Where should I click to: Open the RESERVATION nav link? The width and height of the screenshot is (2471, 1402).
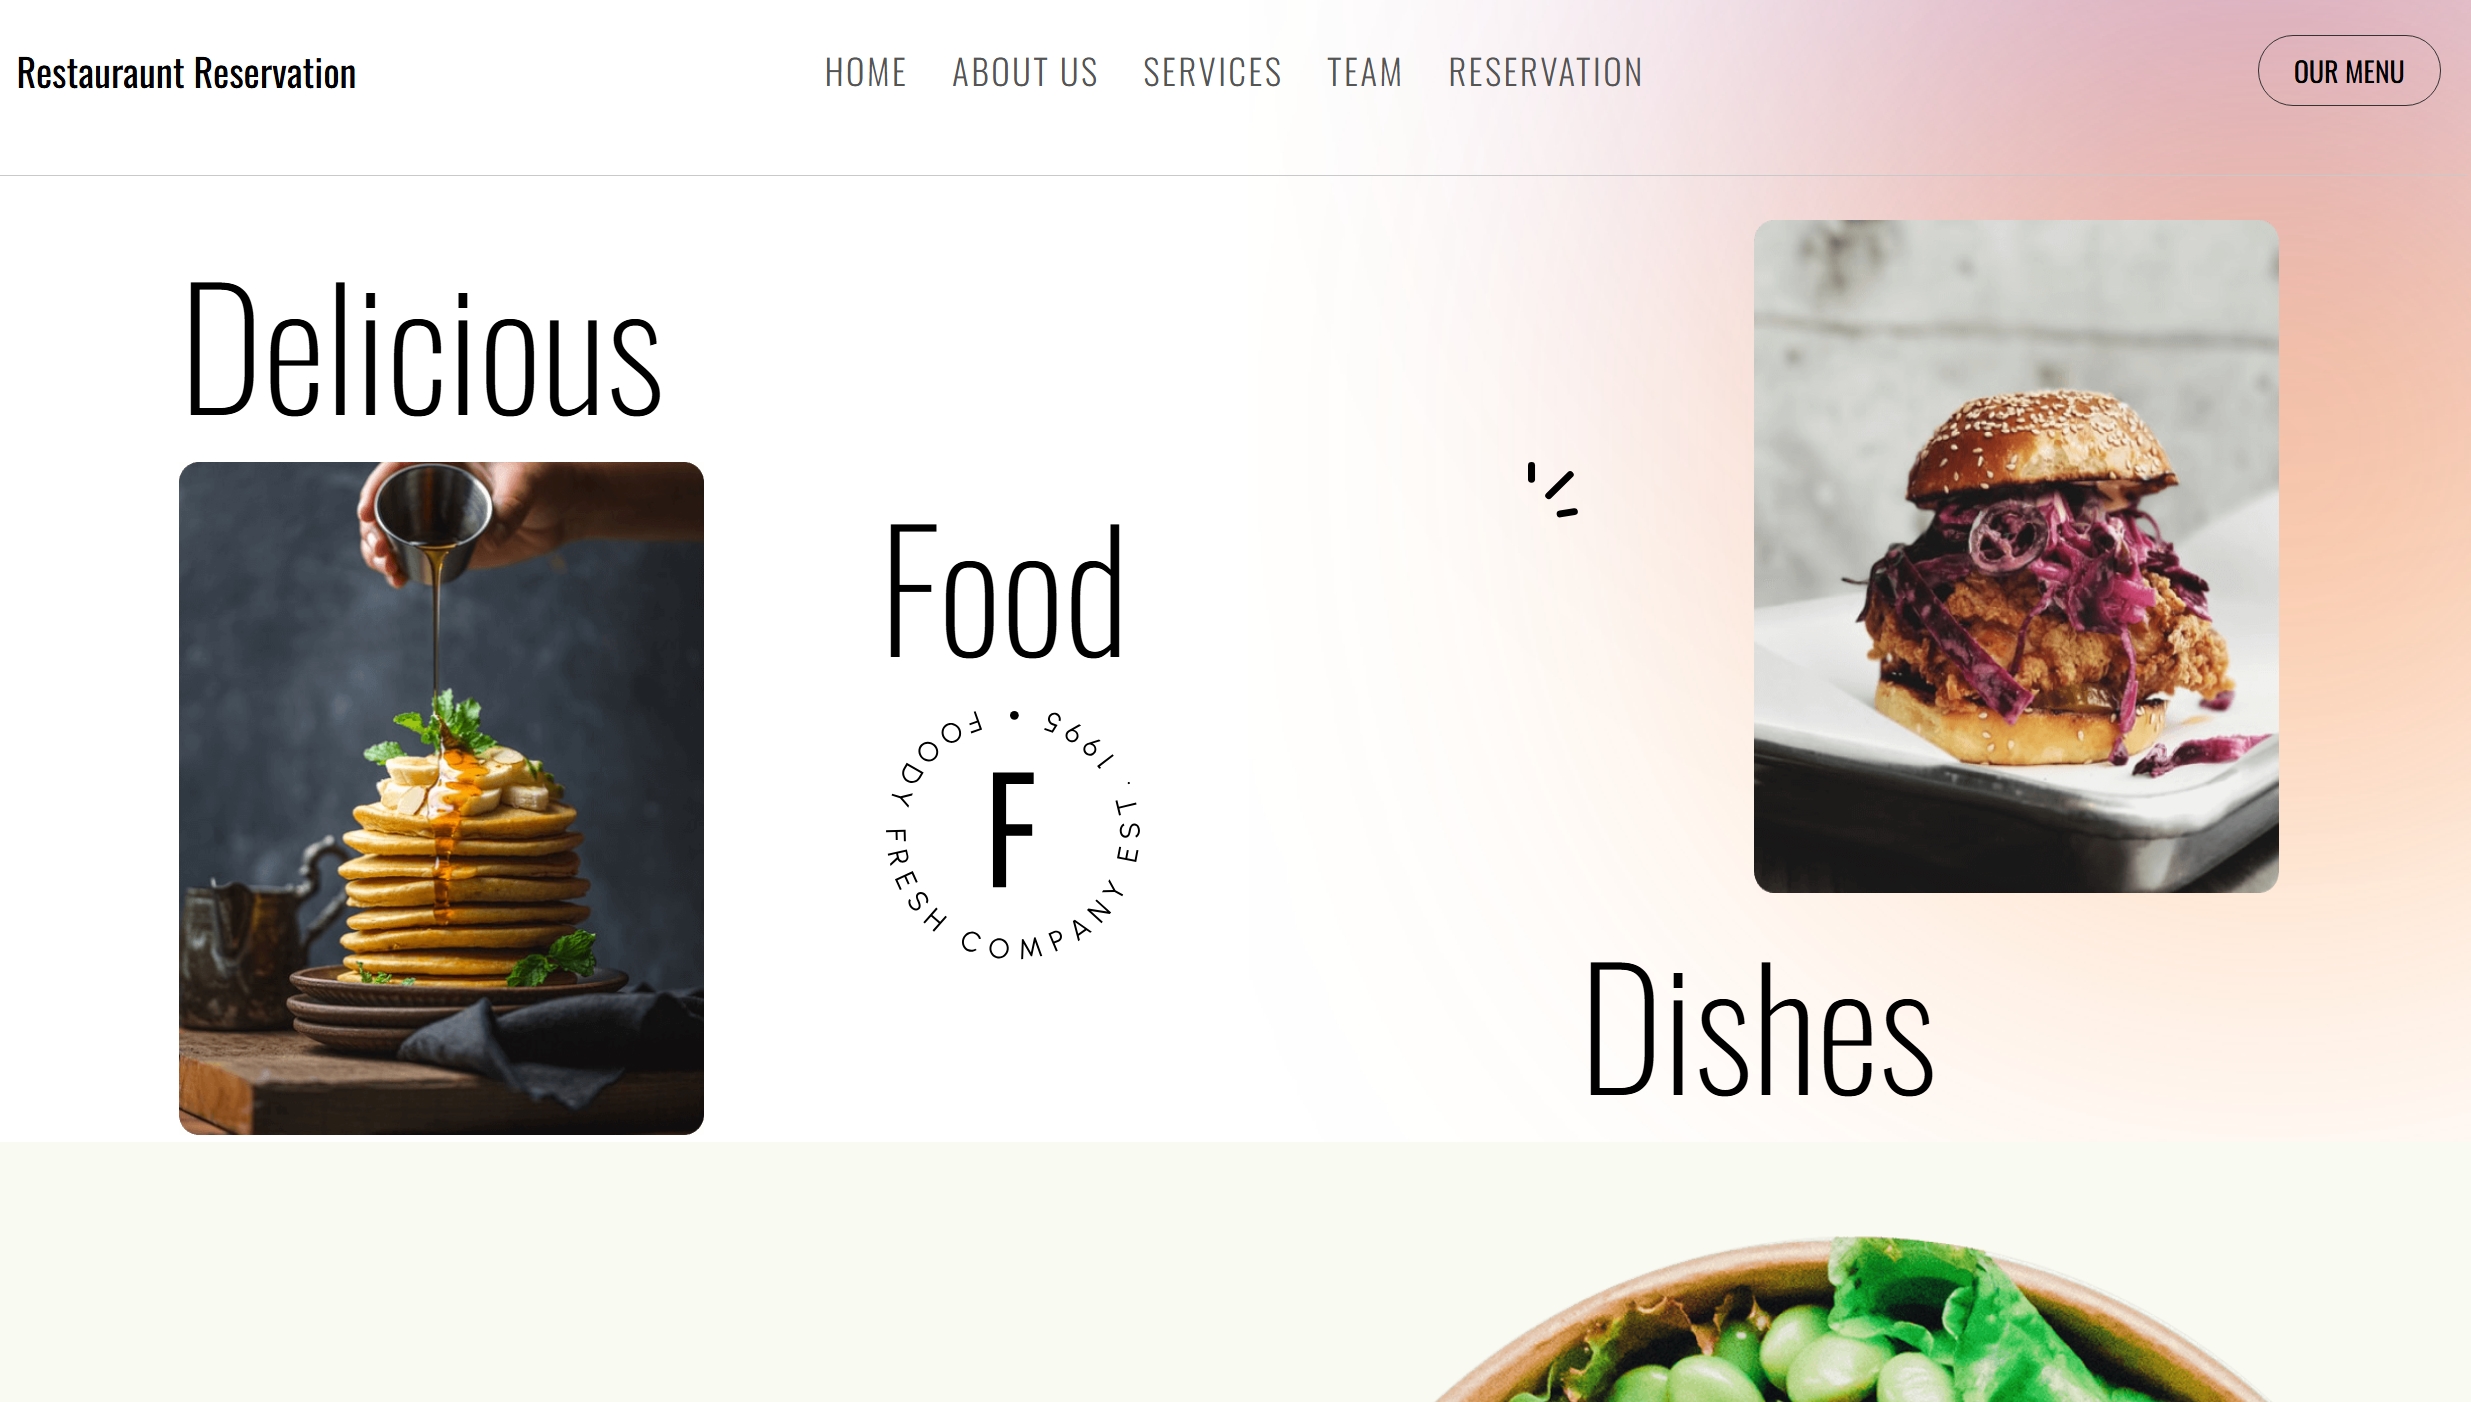coord(1545,72)
